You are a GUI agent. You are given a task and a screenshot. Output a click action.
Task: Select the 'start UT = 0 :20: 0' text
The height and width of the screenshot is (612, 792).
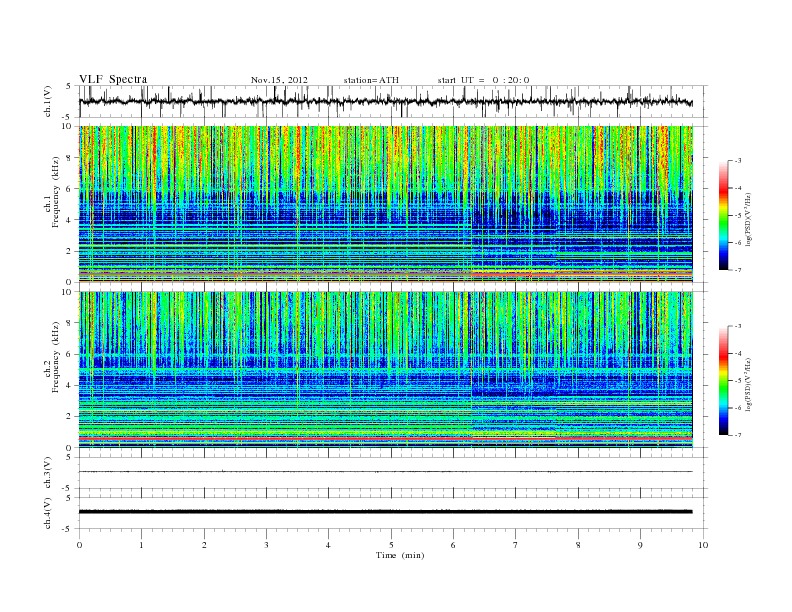[483, 80]
